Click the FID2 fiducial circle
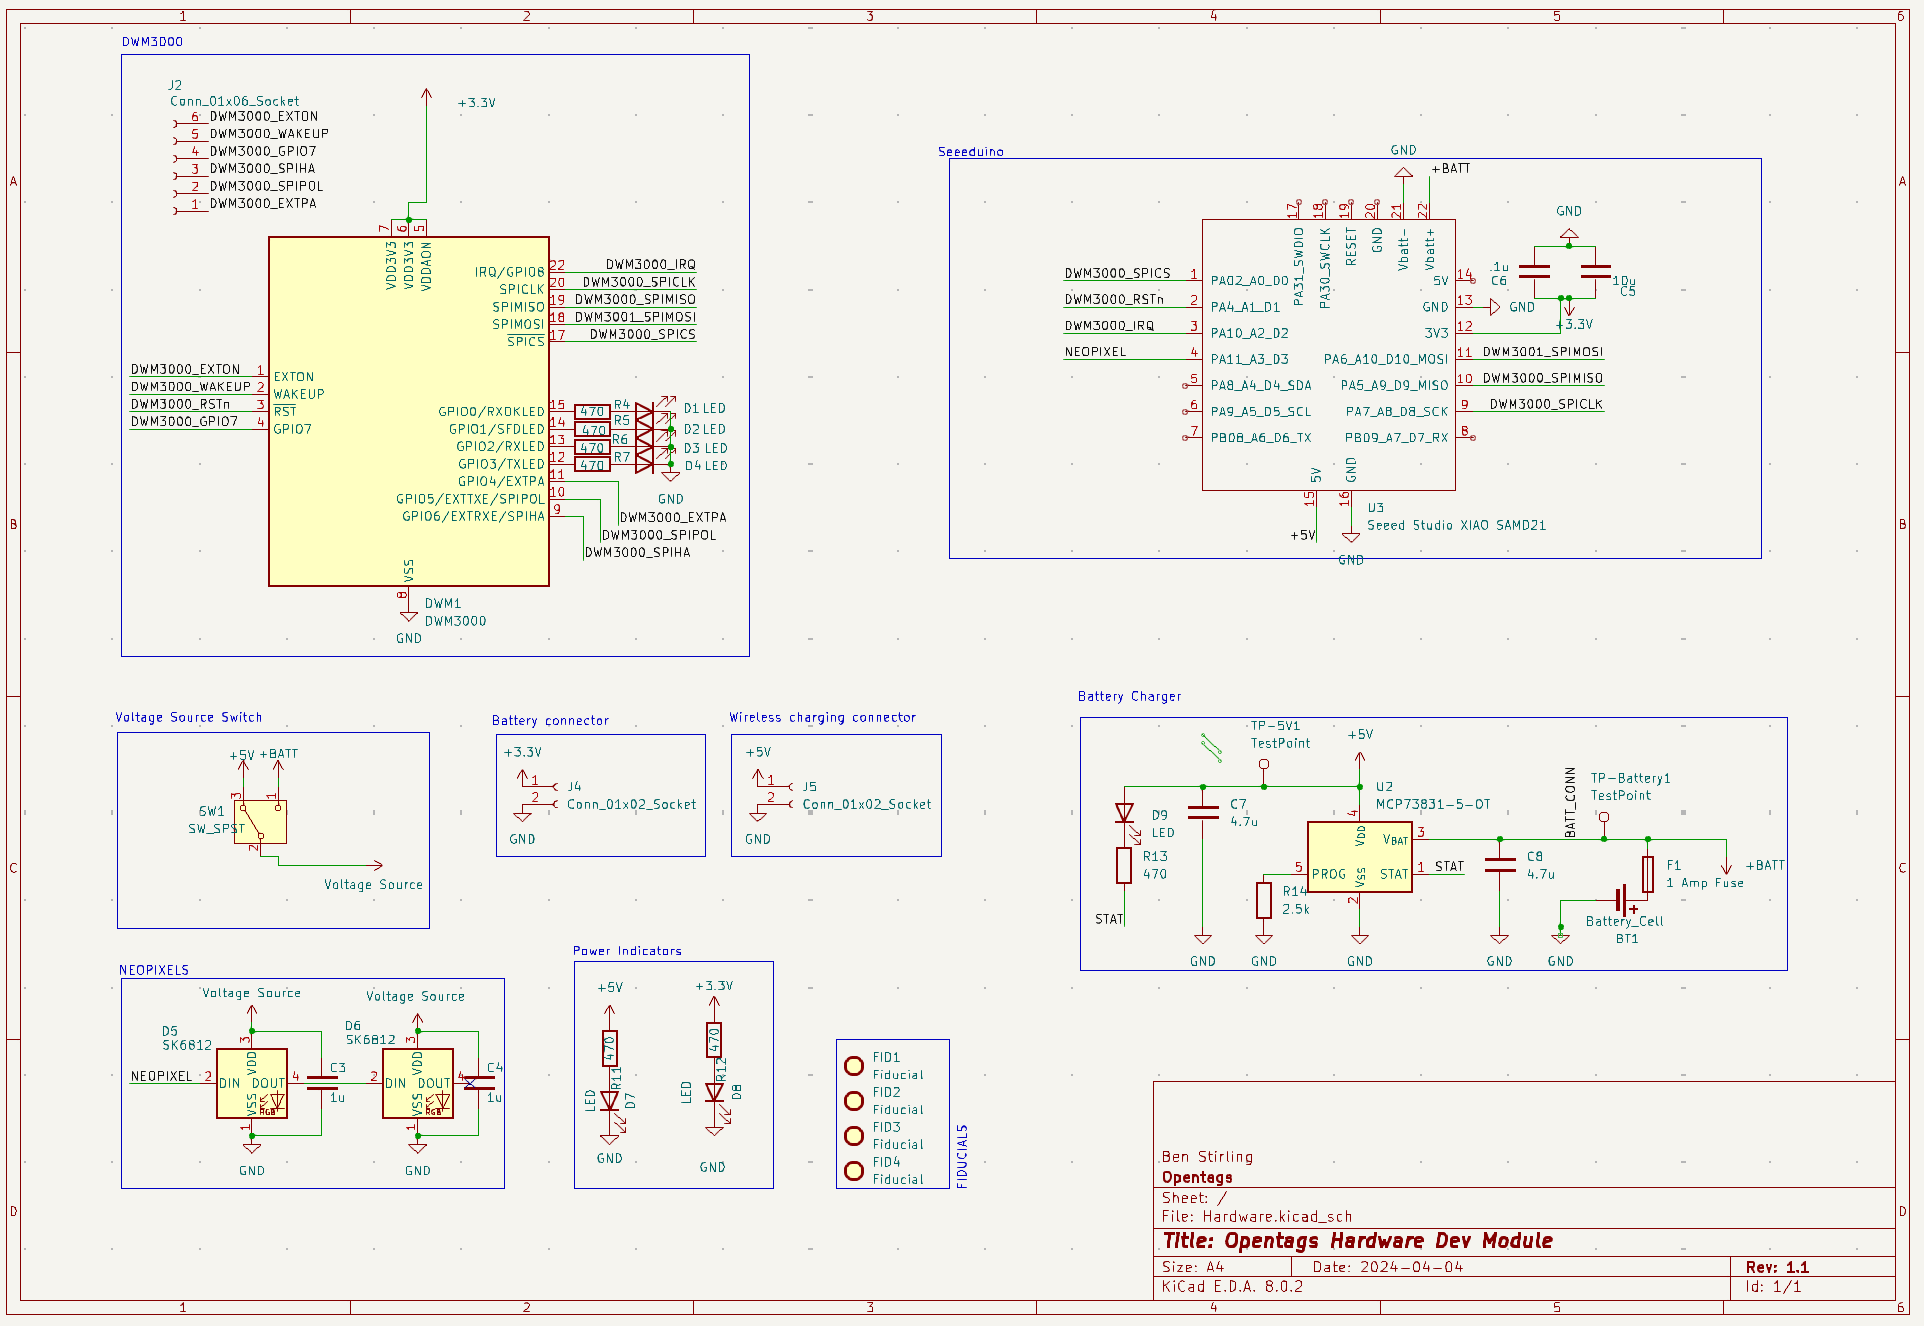1924x1326 pixels. pos(854,1101)
